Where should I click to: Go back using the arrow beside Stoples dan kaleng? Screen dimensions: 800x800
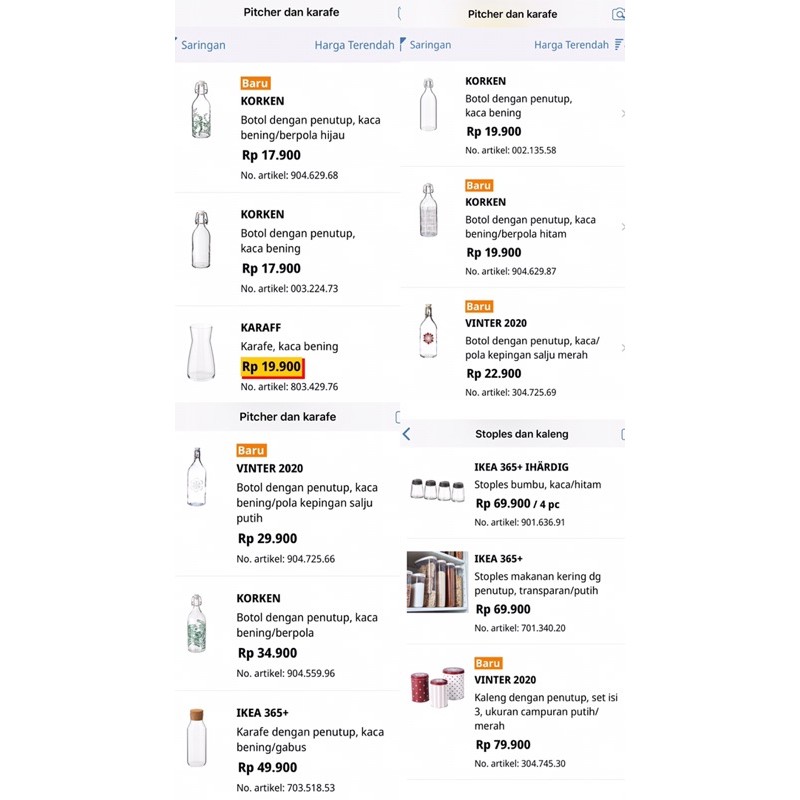tap(407, 434)
